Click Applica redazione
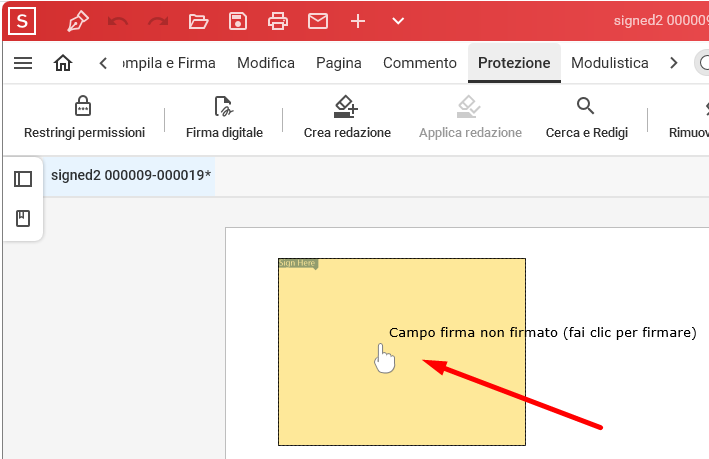The image size is (709, 459). (470, 118)
